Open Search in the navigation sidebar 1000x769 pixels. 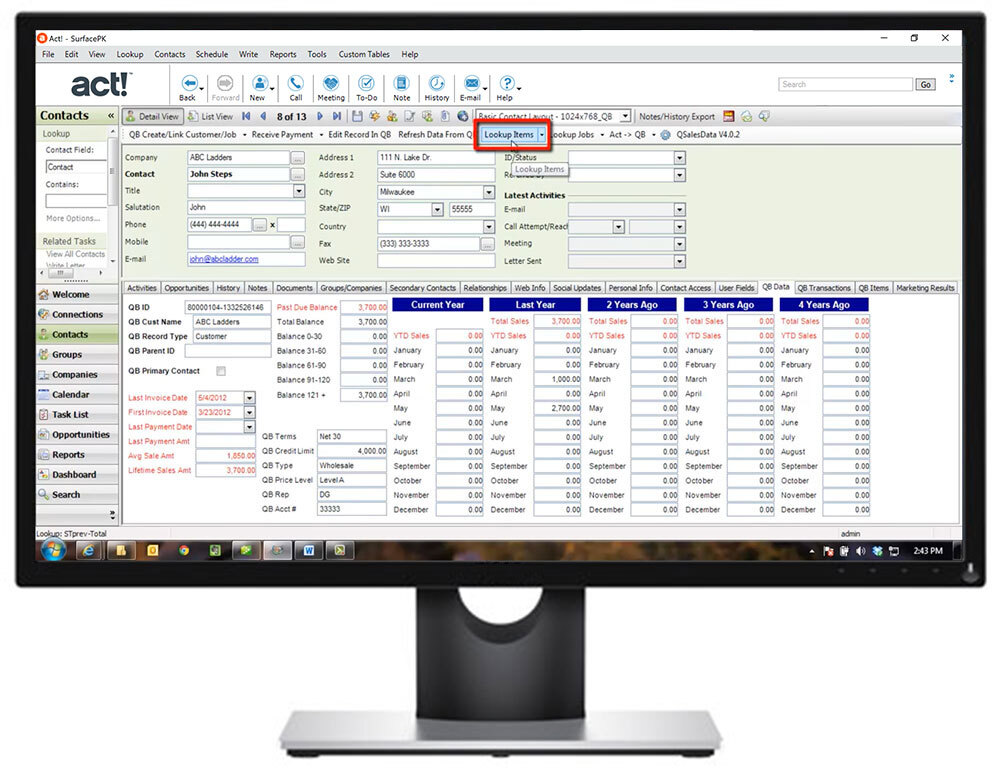[x=77, y=495]
